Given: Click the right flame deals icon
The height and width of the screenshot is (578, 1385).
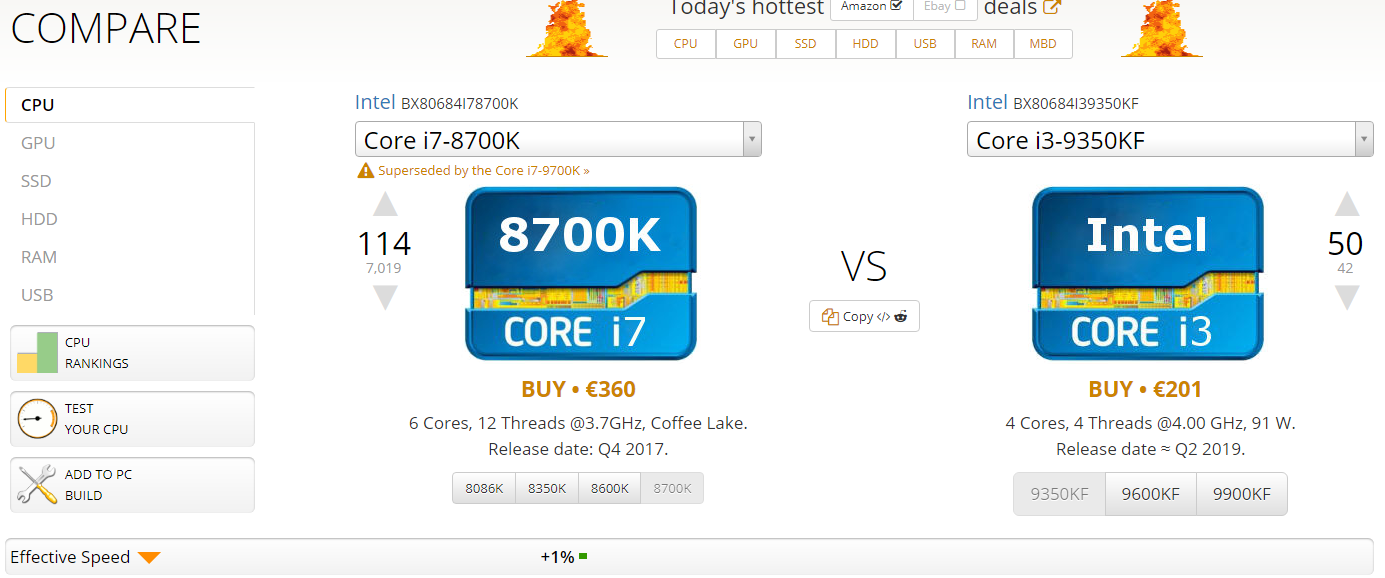Looking at the screenshot, I should [1161, 28].
